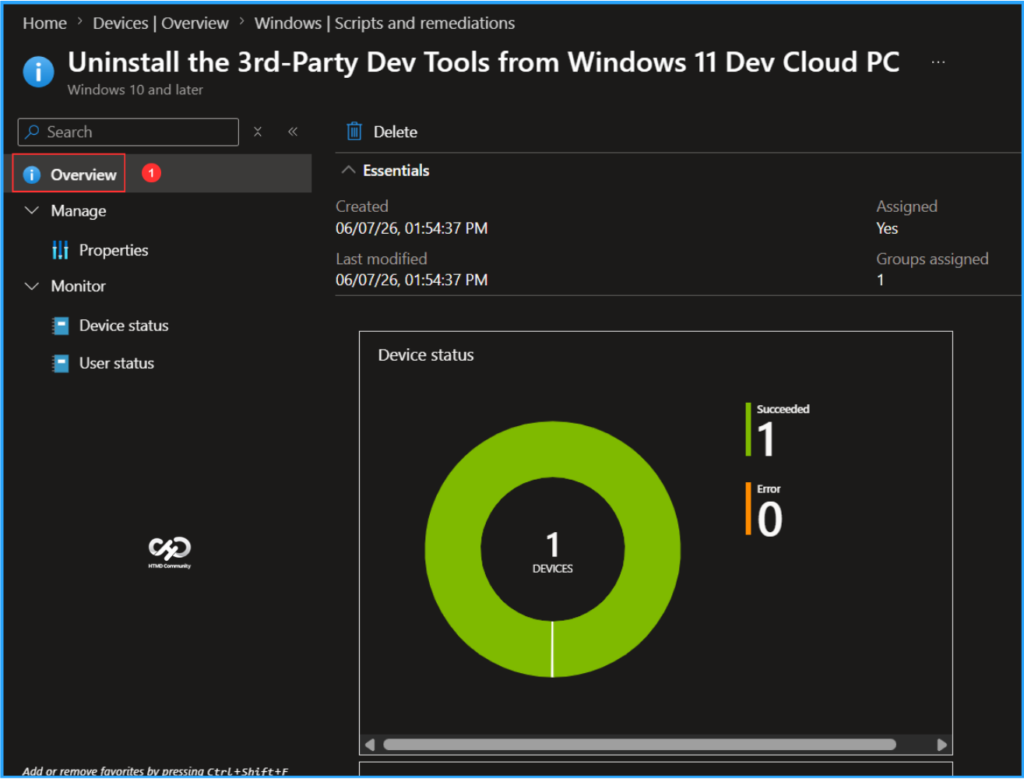Image resolution: width=1024 pixels, height=779 pixels.
Task: Click the Overview info icon
Action: point(31,174)
